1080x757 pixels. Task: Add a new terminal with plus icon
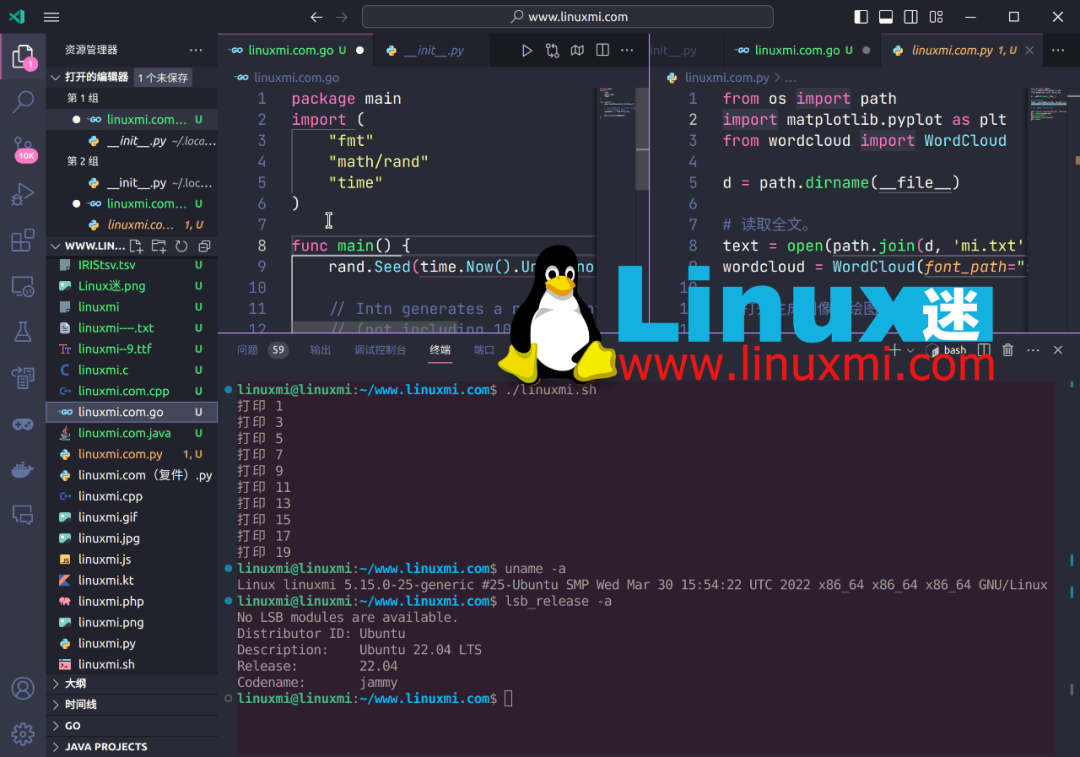tap(895, 350)
